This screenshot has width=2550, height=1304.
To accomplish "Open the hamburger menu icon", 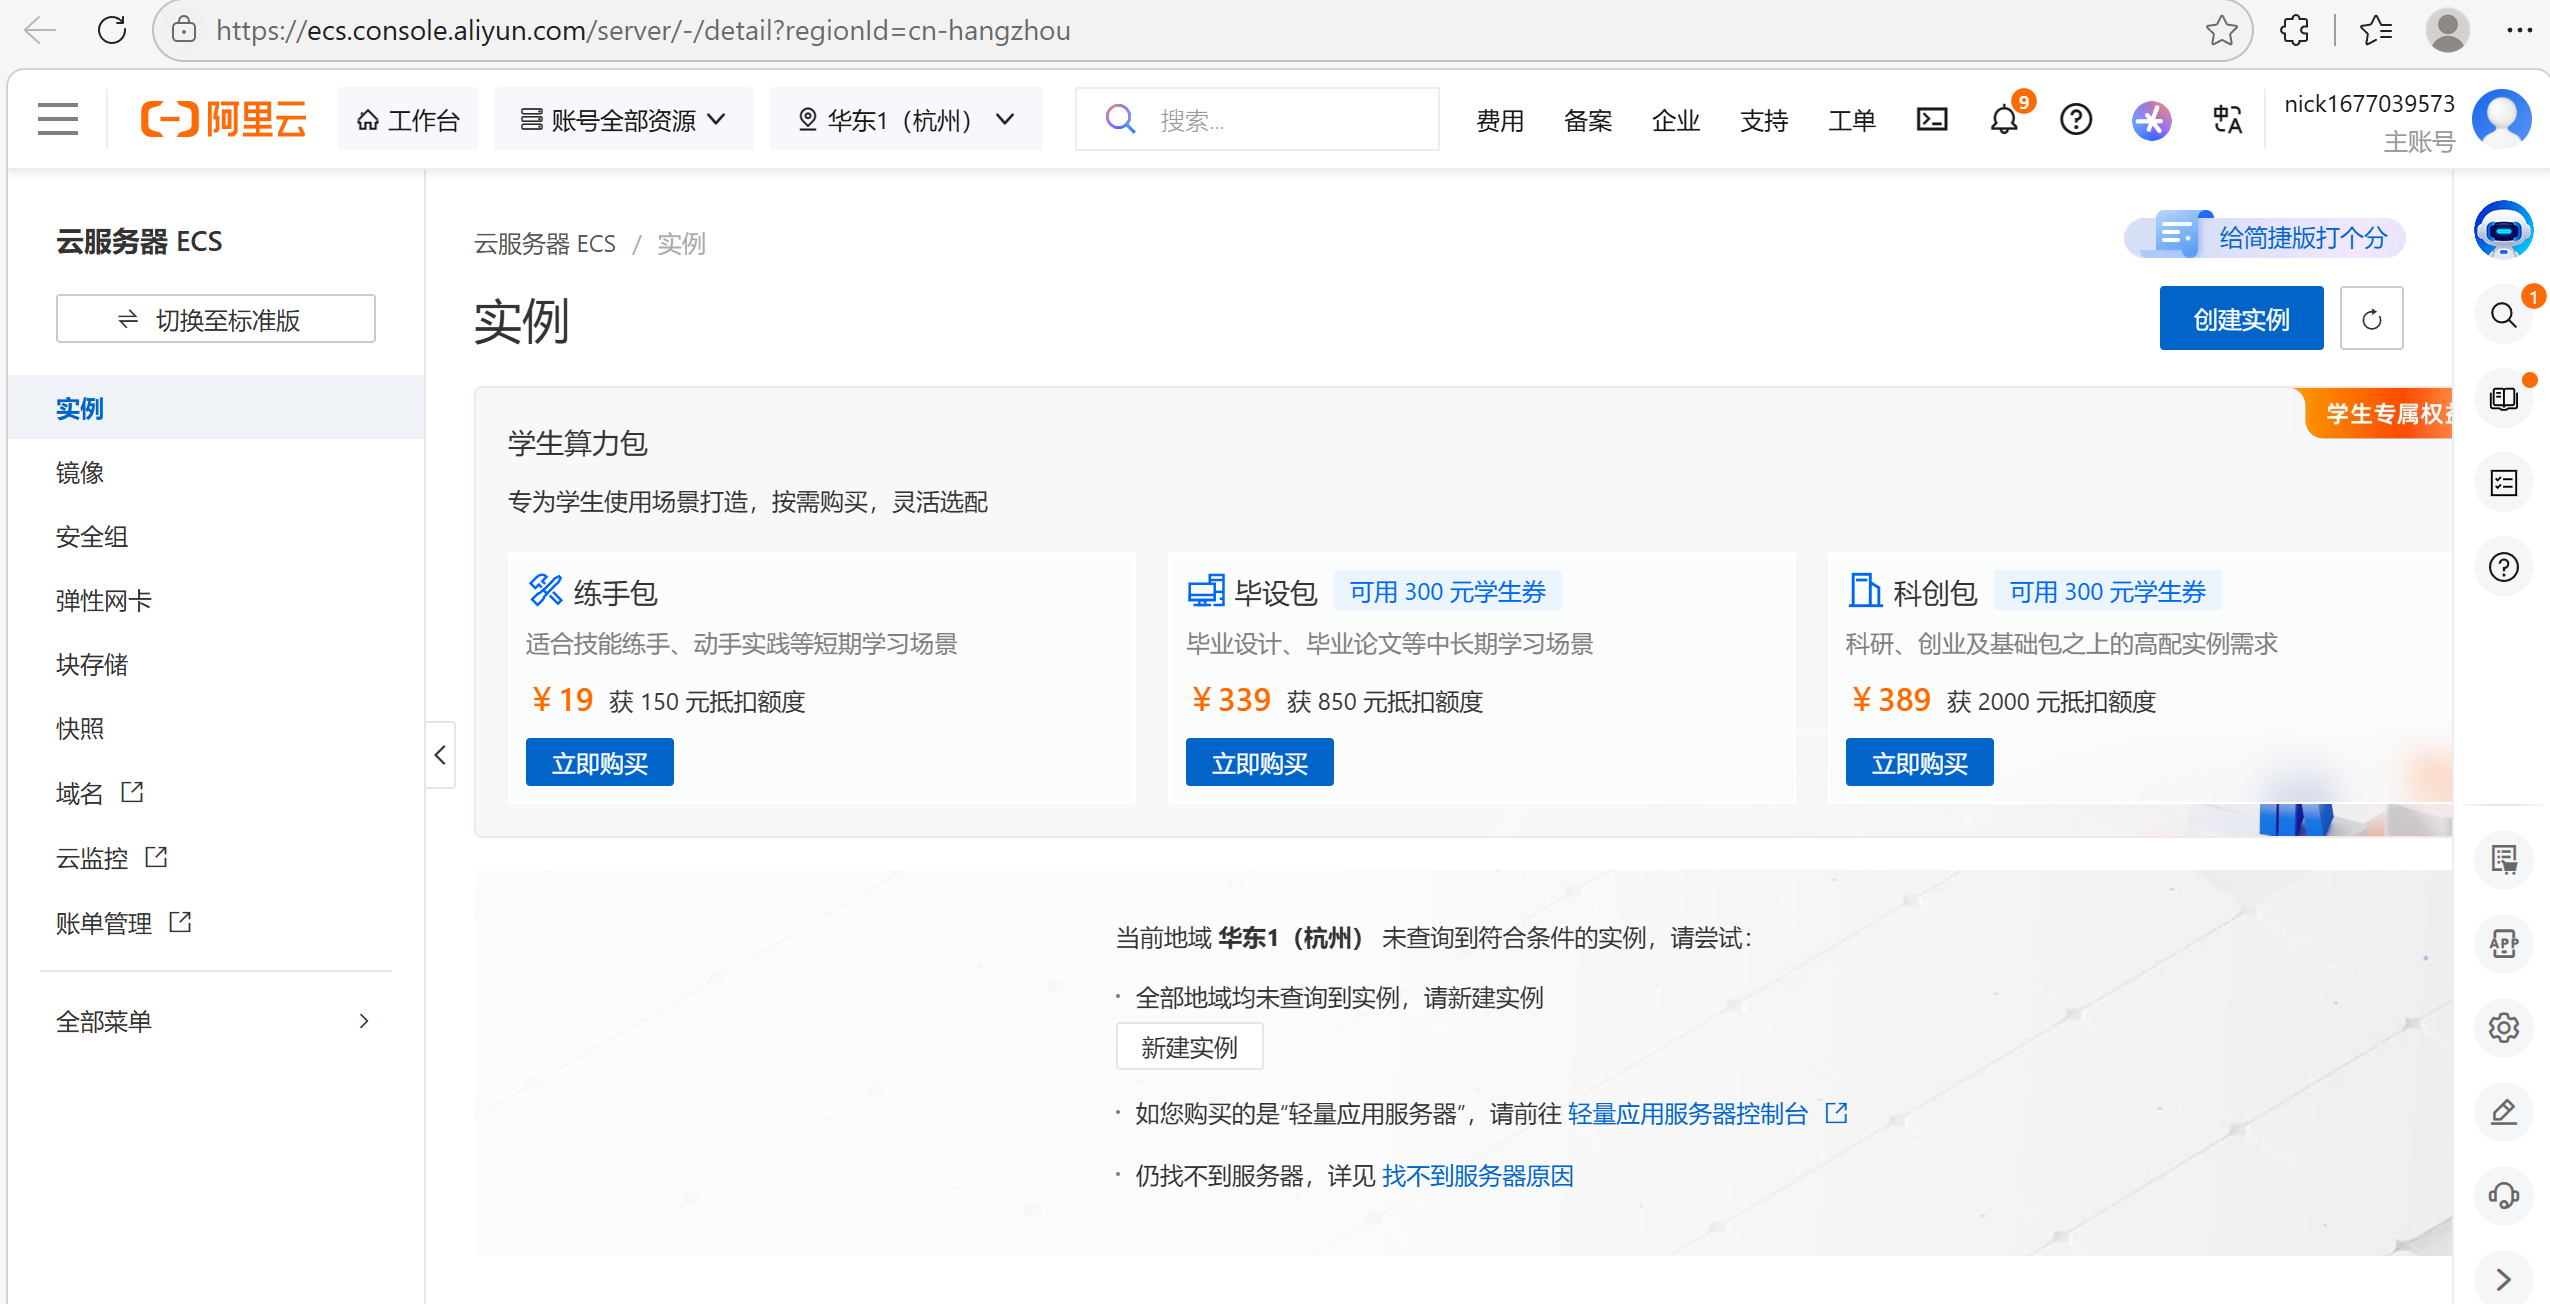I will pyautogui.click(x=58, y=119).
